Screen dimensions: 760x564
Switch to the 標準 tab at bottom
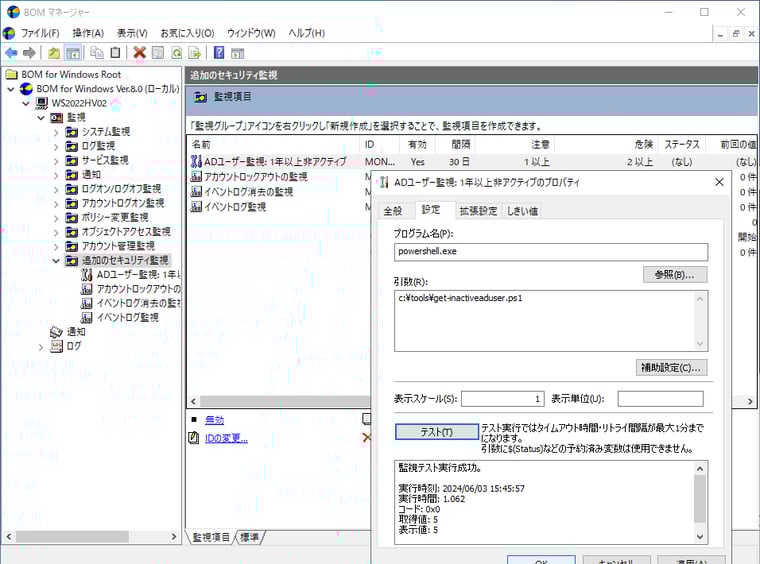coord(250,537)
